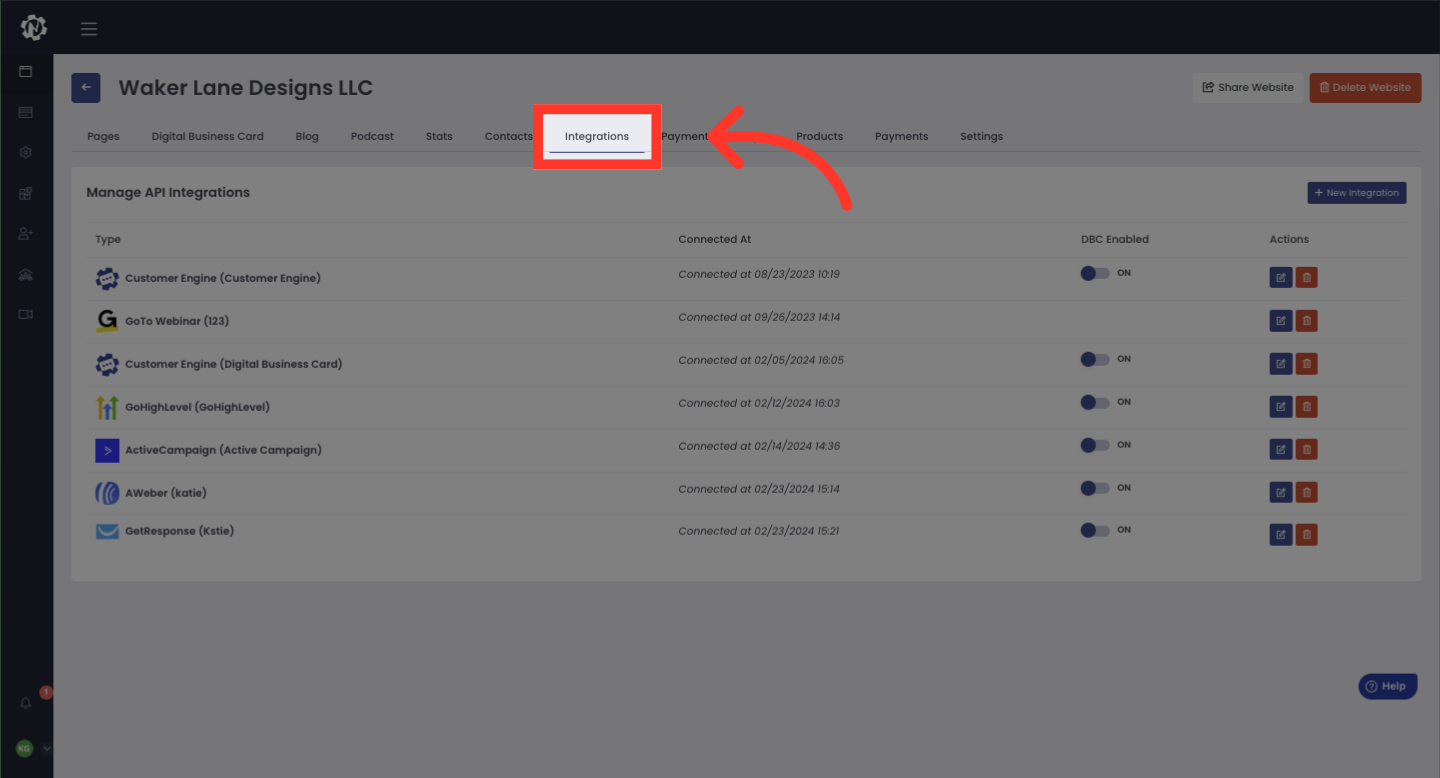Edit Customer Engine (Digital Business Card) integration
The image size is (1440, 778).
[x=1281, y=364]
